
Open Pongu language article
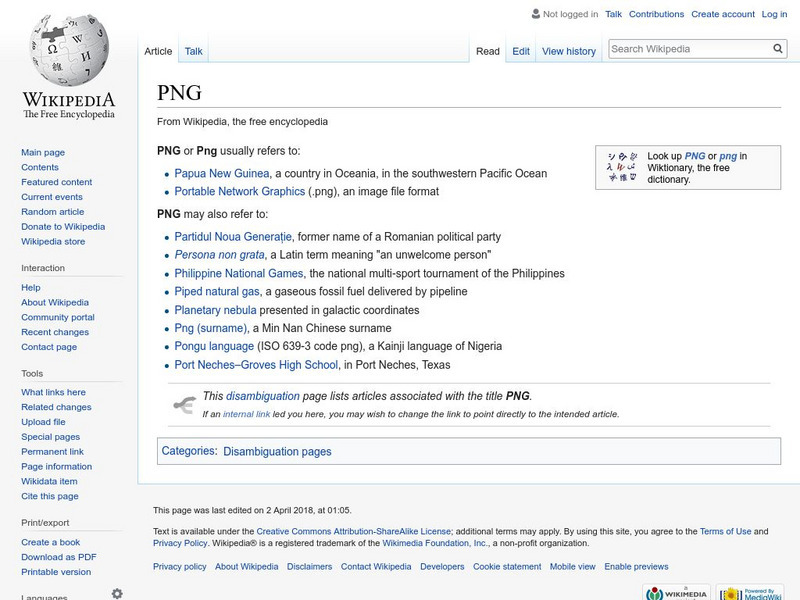(x=214, y=346)
